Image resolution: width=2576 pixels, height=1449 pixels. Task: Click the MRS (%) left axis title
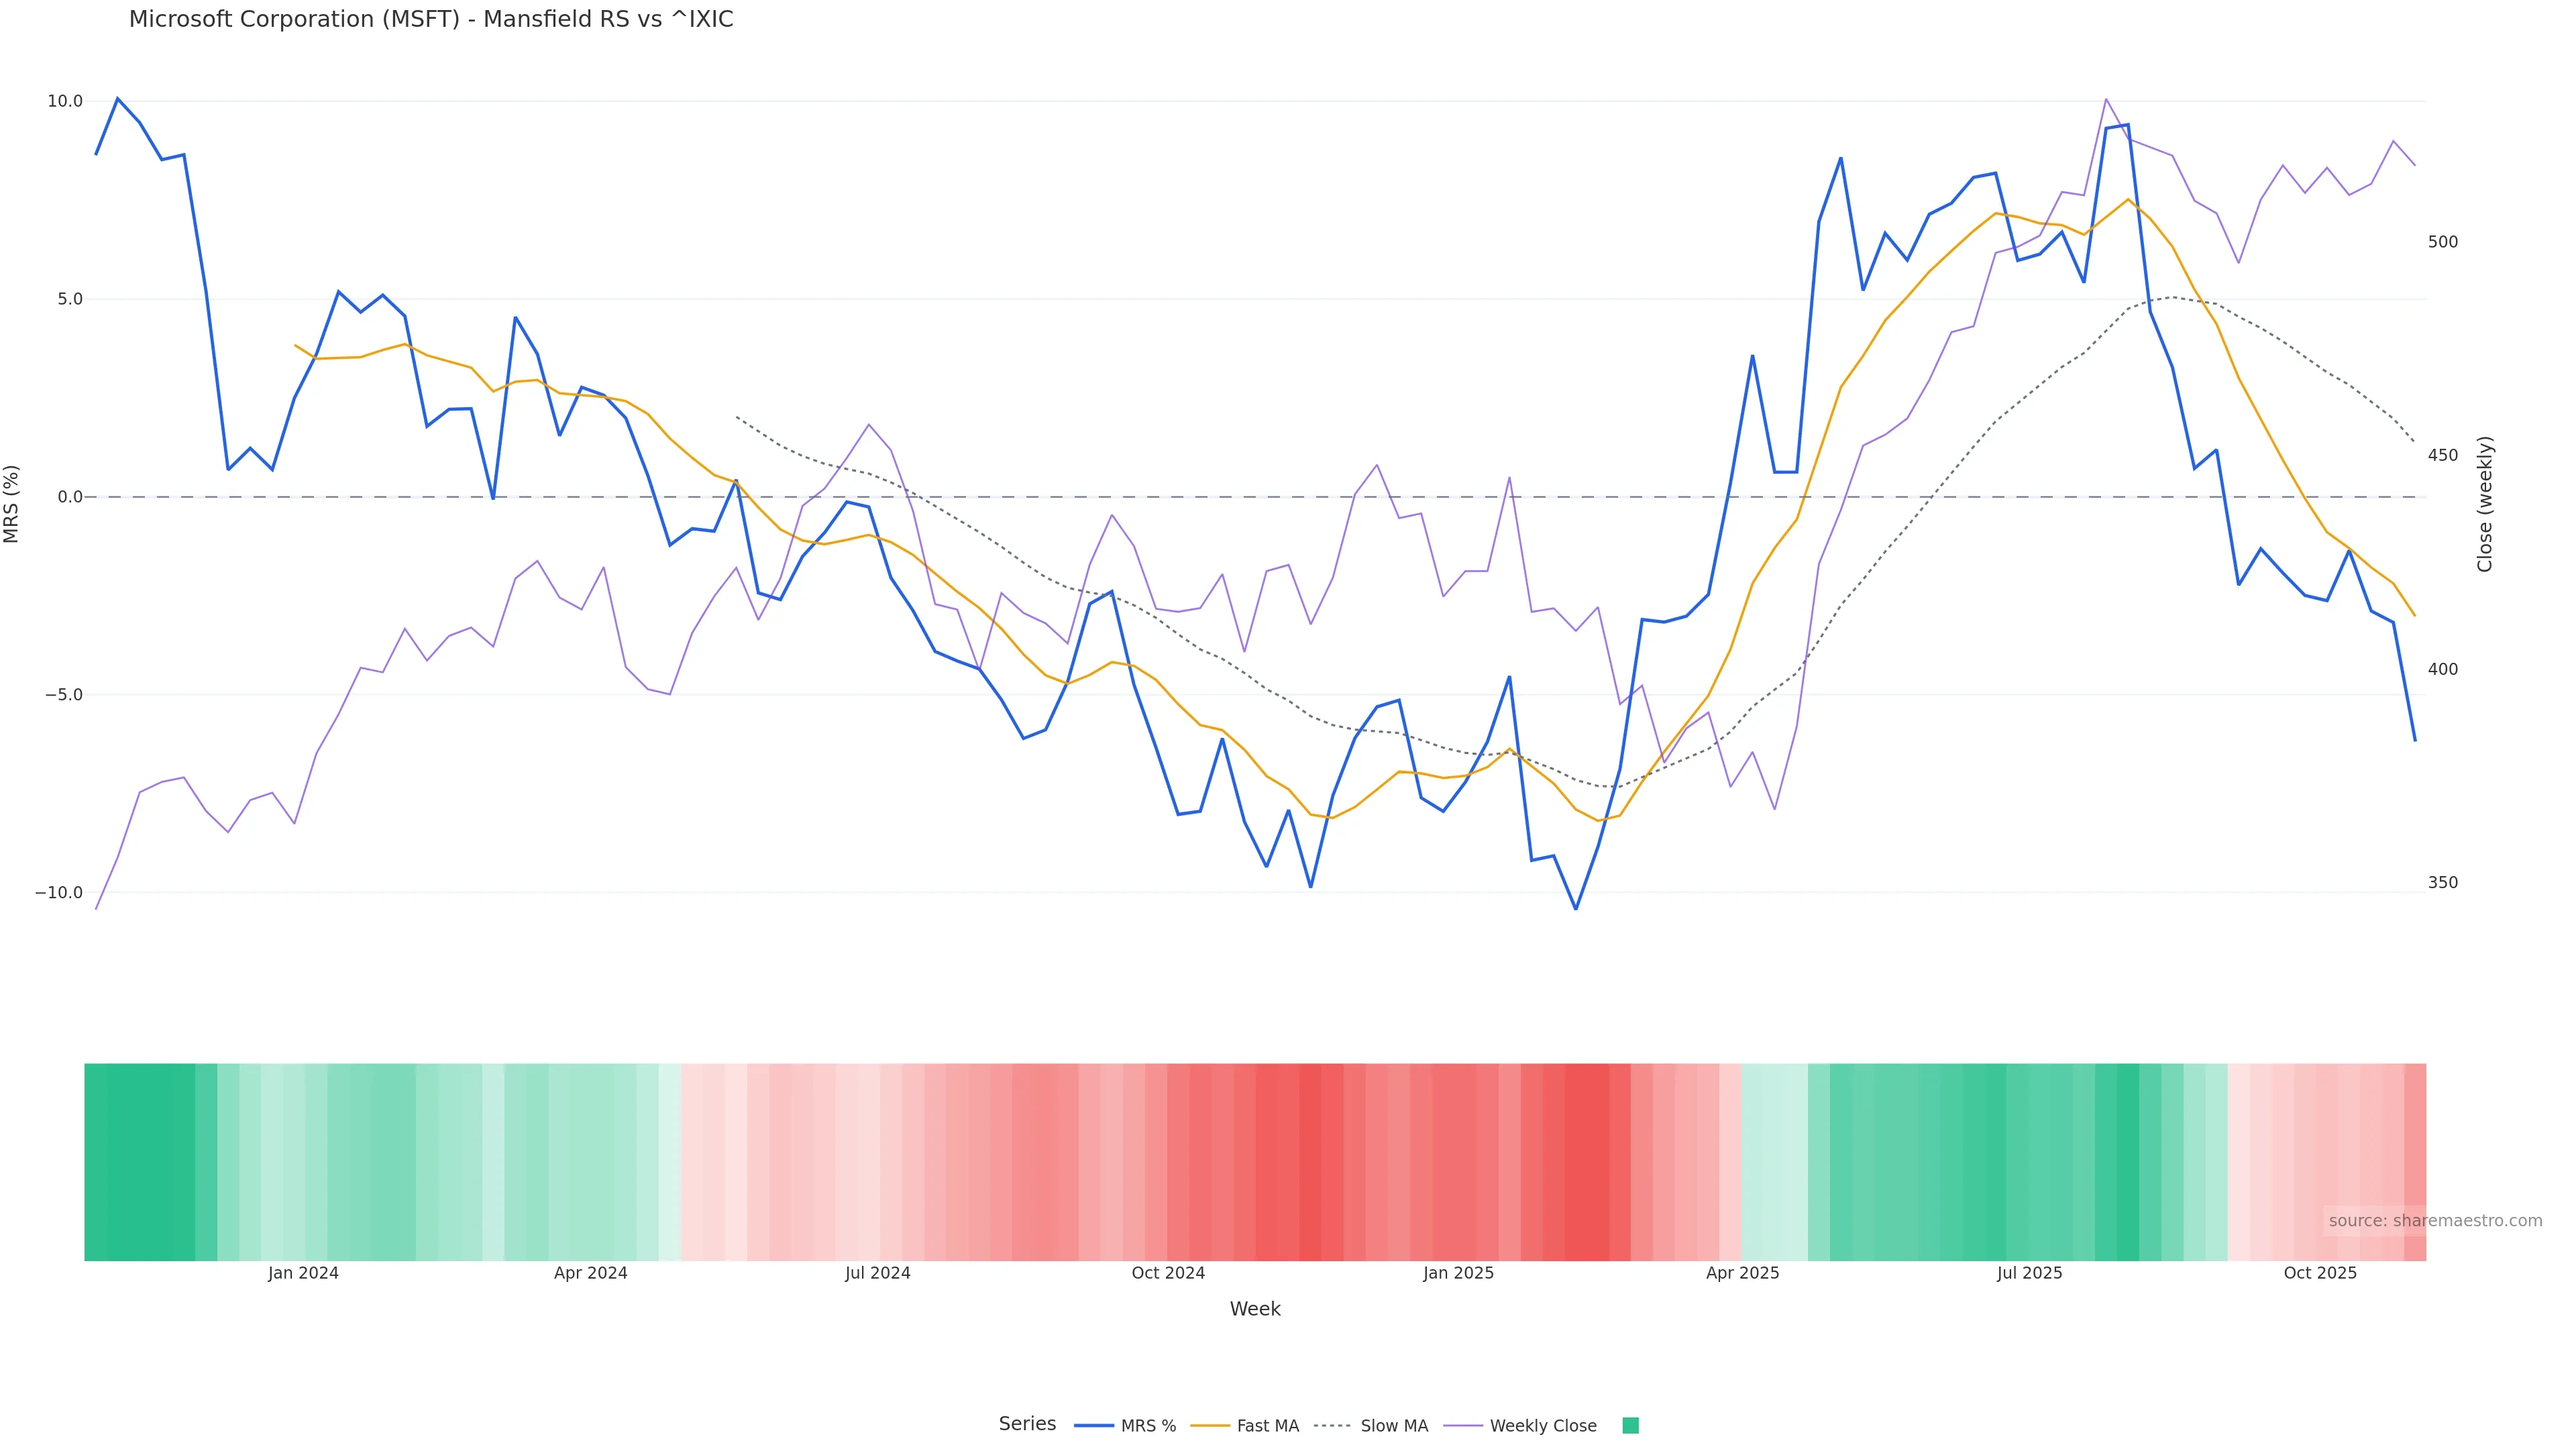tap(12, 504)
